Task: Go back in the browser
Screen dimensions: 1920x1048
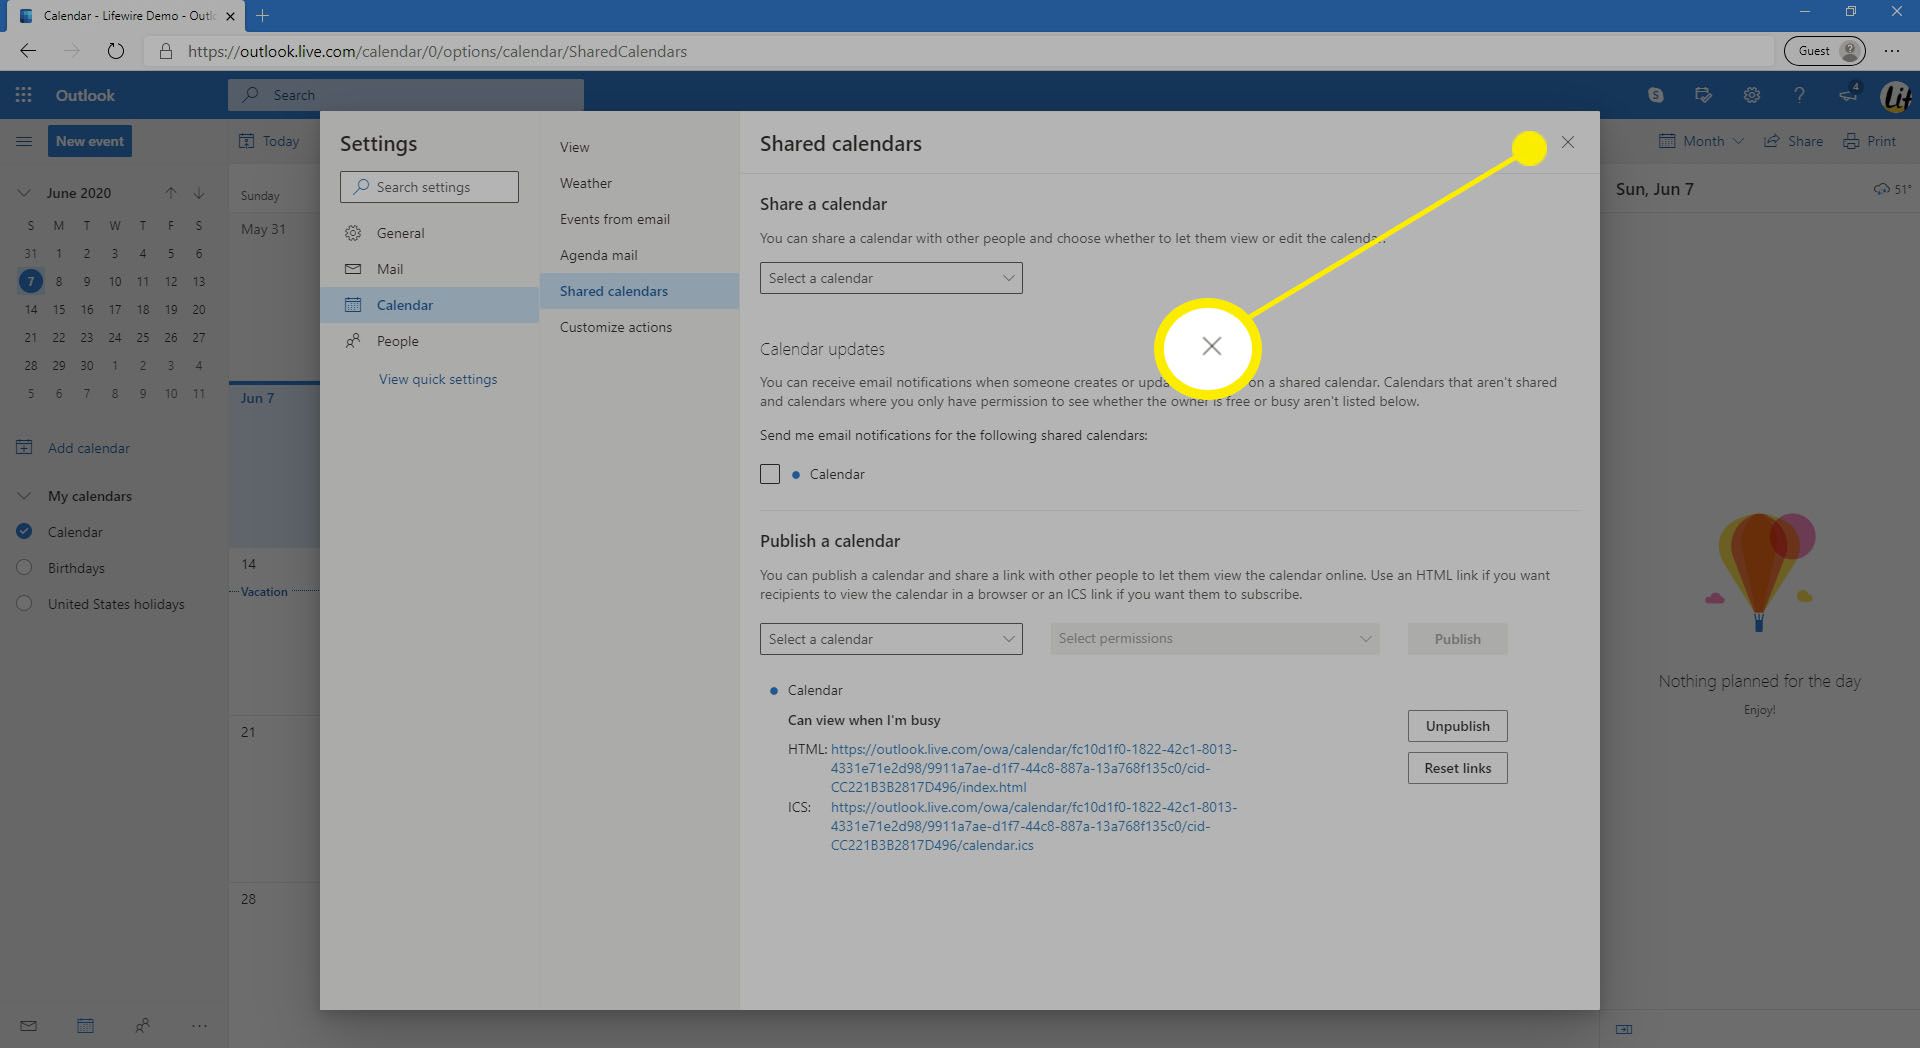Action: click(x=28, y=51)
